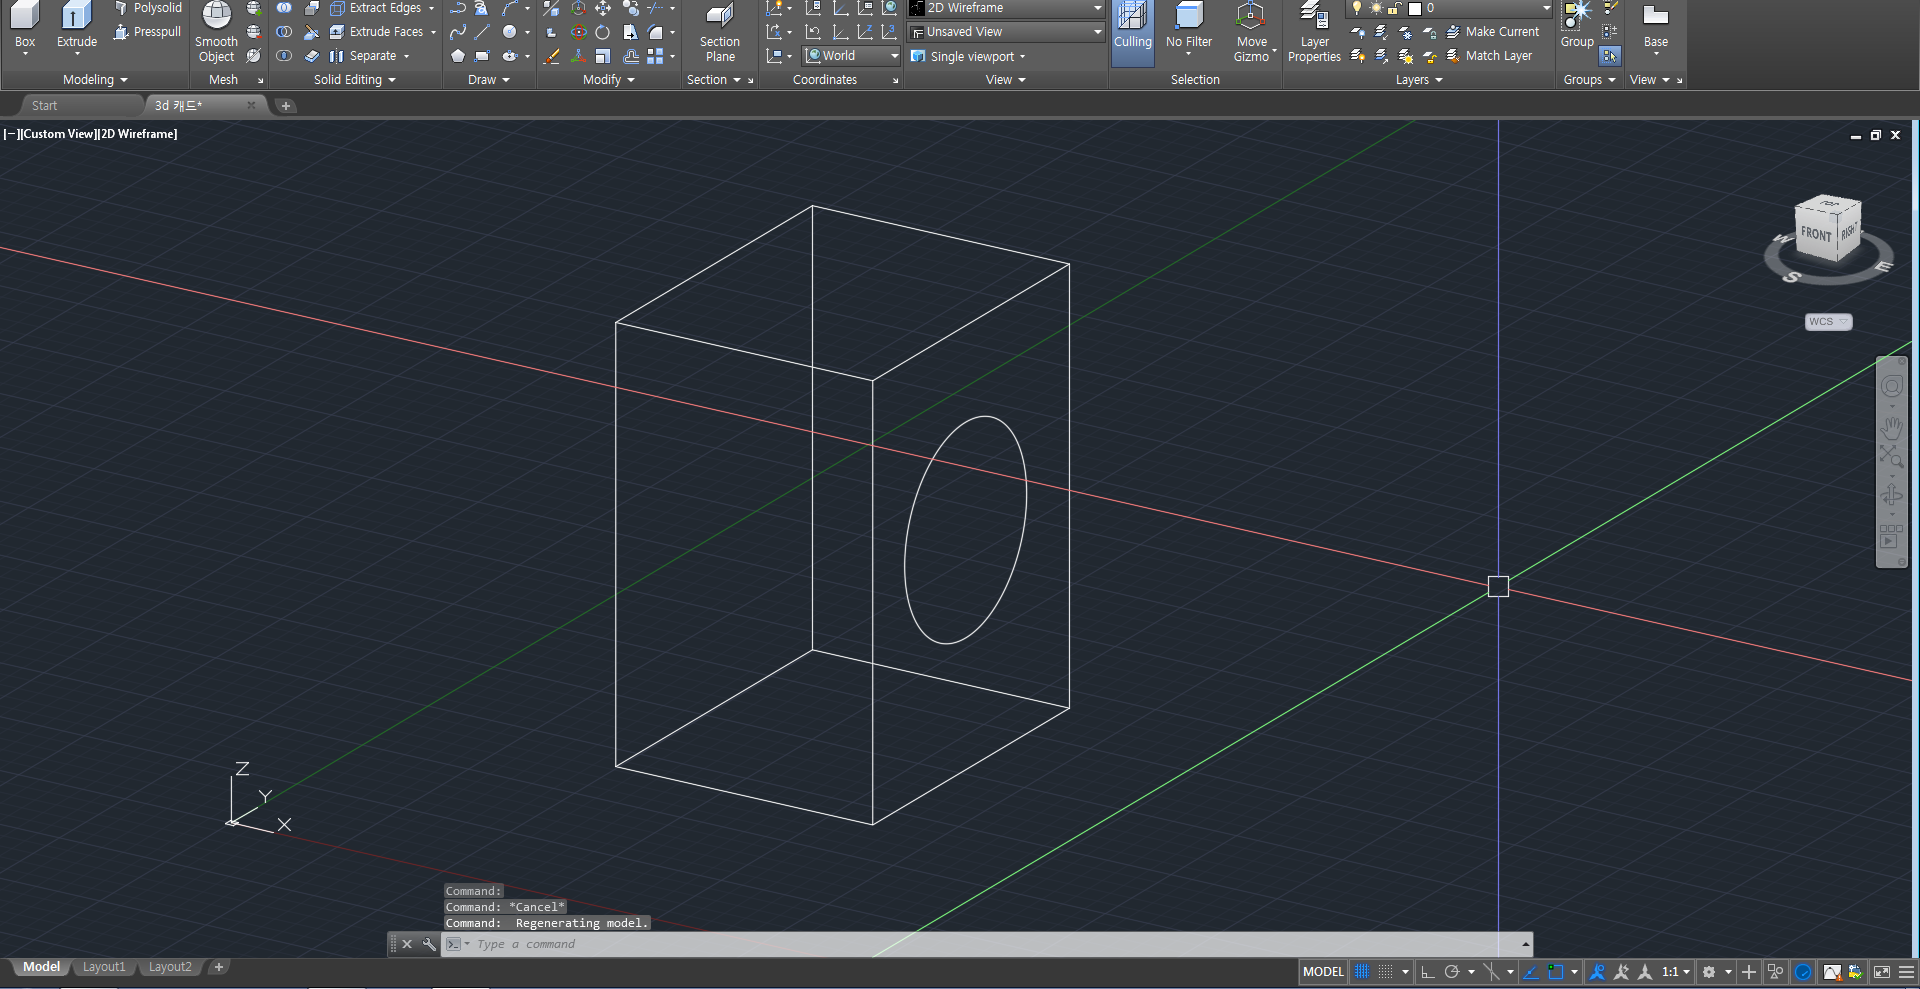Expand the Layers panel
The height and width of the screenshot is (989, 1920).
(x=1418, y=80)
